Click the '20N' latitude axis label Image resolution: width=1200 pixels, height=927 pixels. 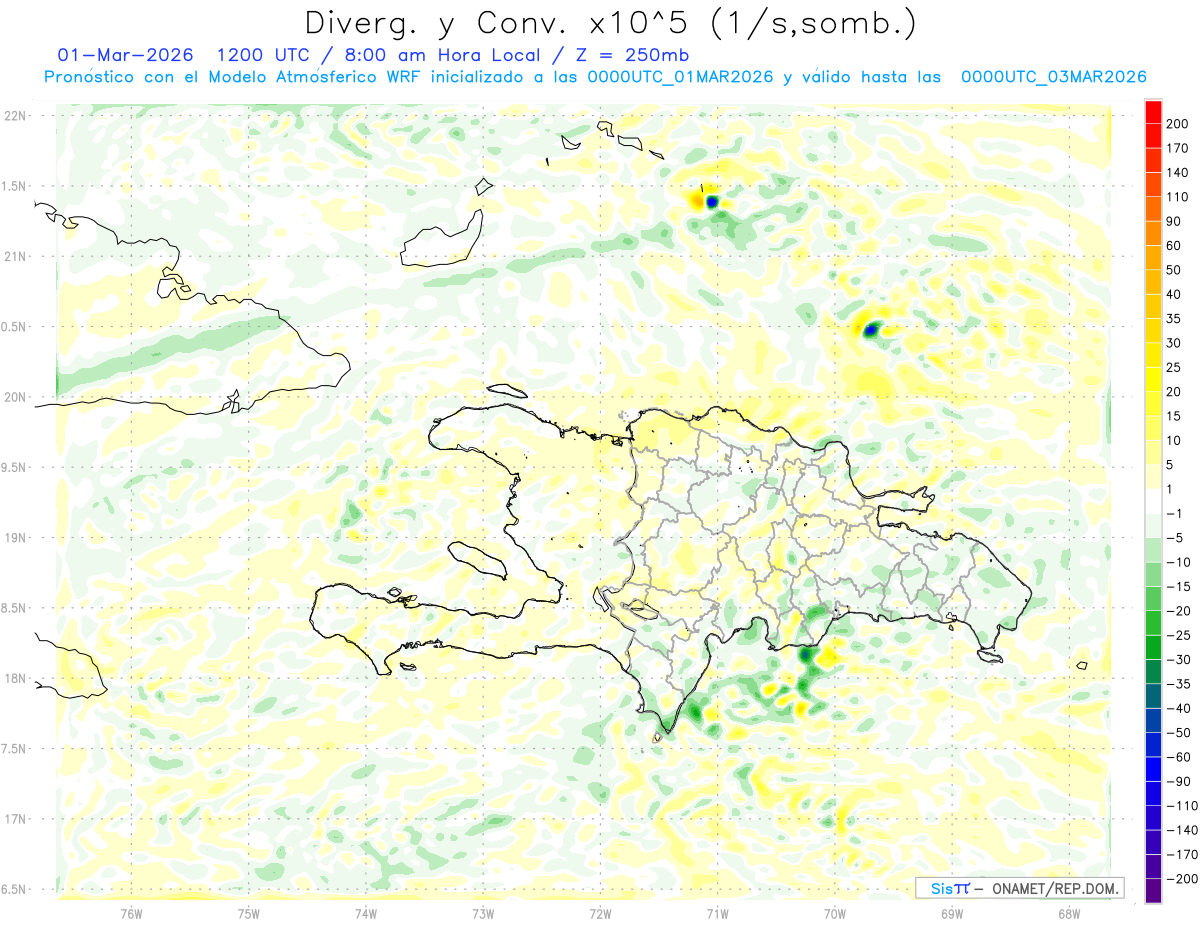pos(14,397)
